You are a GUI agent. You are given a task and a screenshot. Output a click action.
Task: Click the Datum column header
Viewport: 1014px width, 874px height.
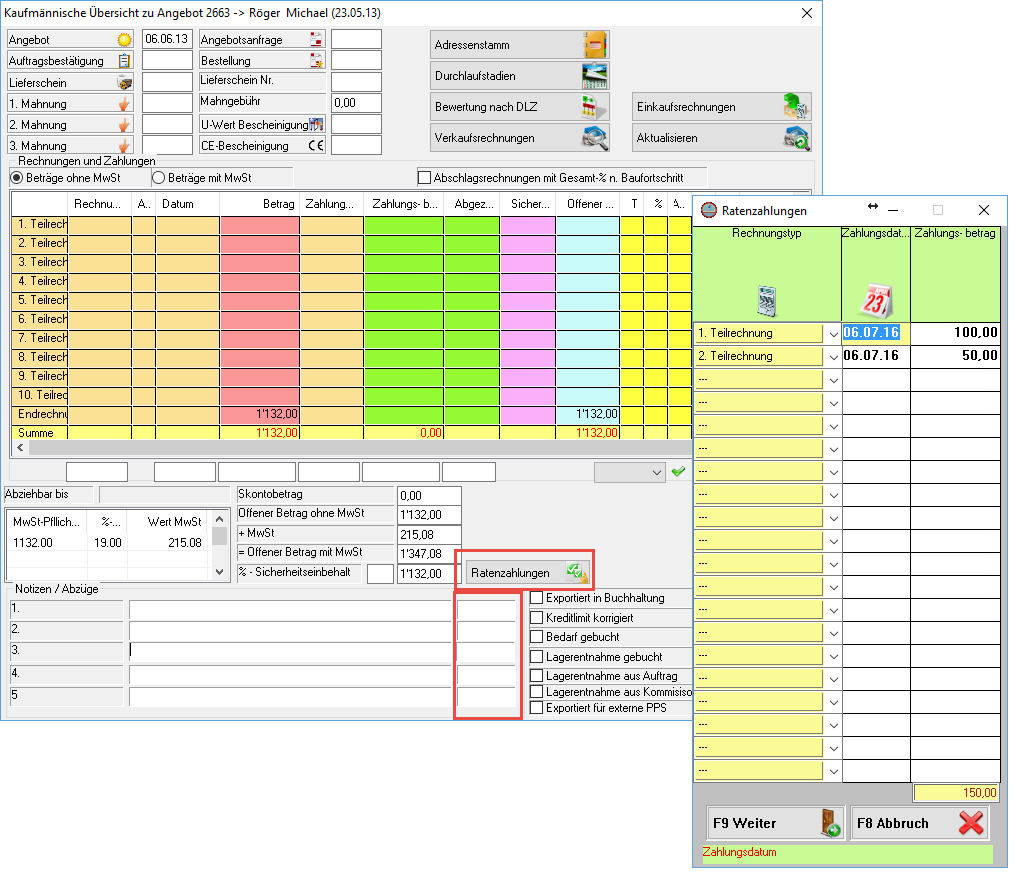tap(187, 204)
